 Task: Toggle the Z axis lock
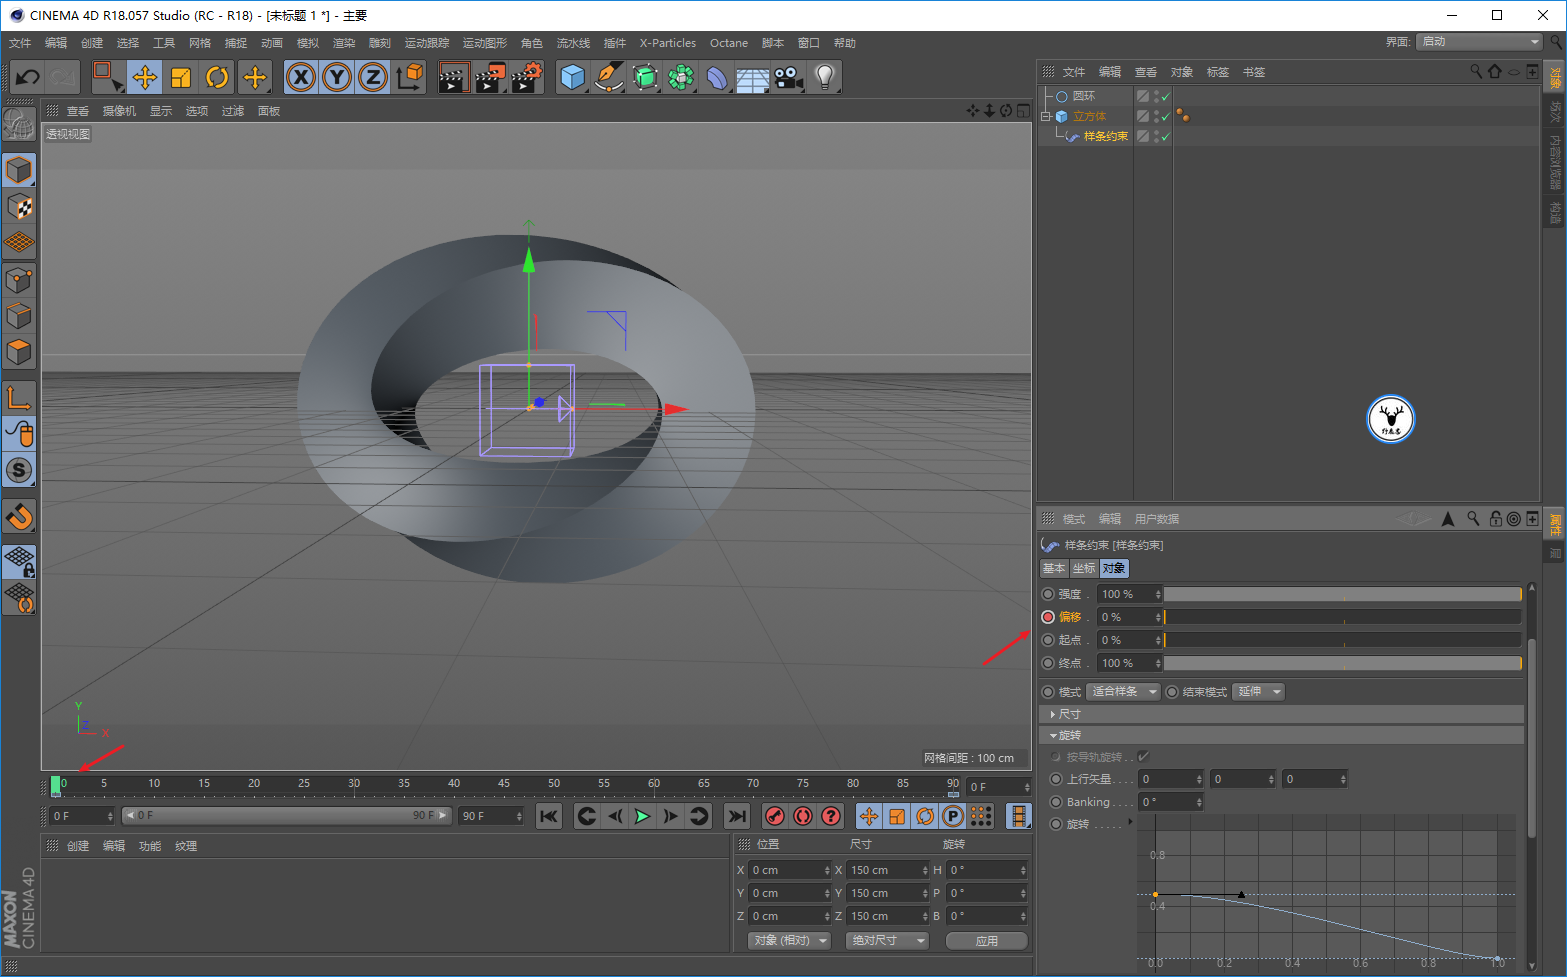tap(373, 77)
